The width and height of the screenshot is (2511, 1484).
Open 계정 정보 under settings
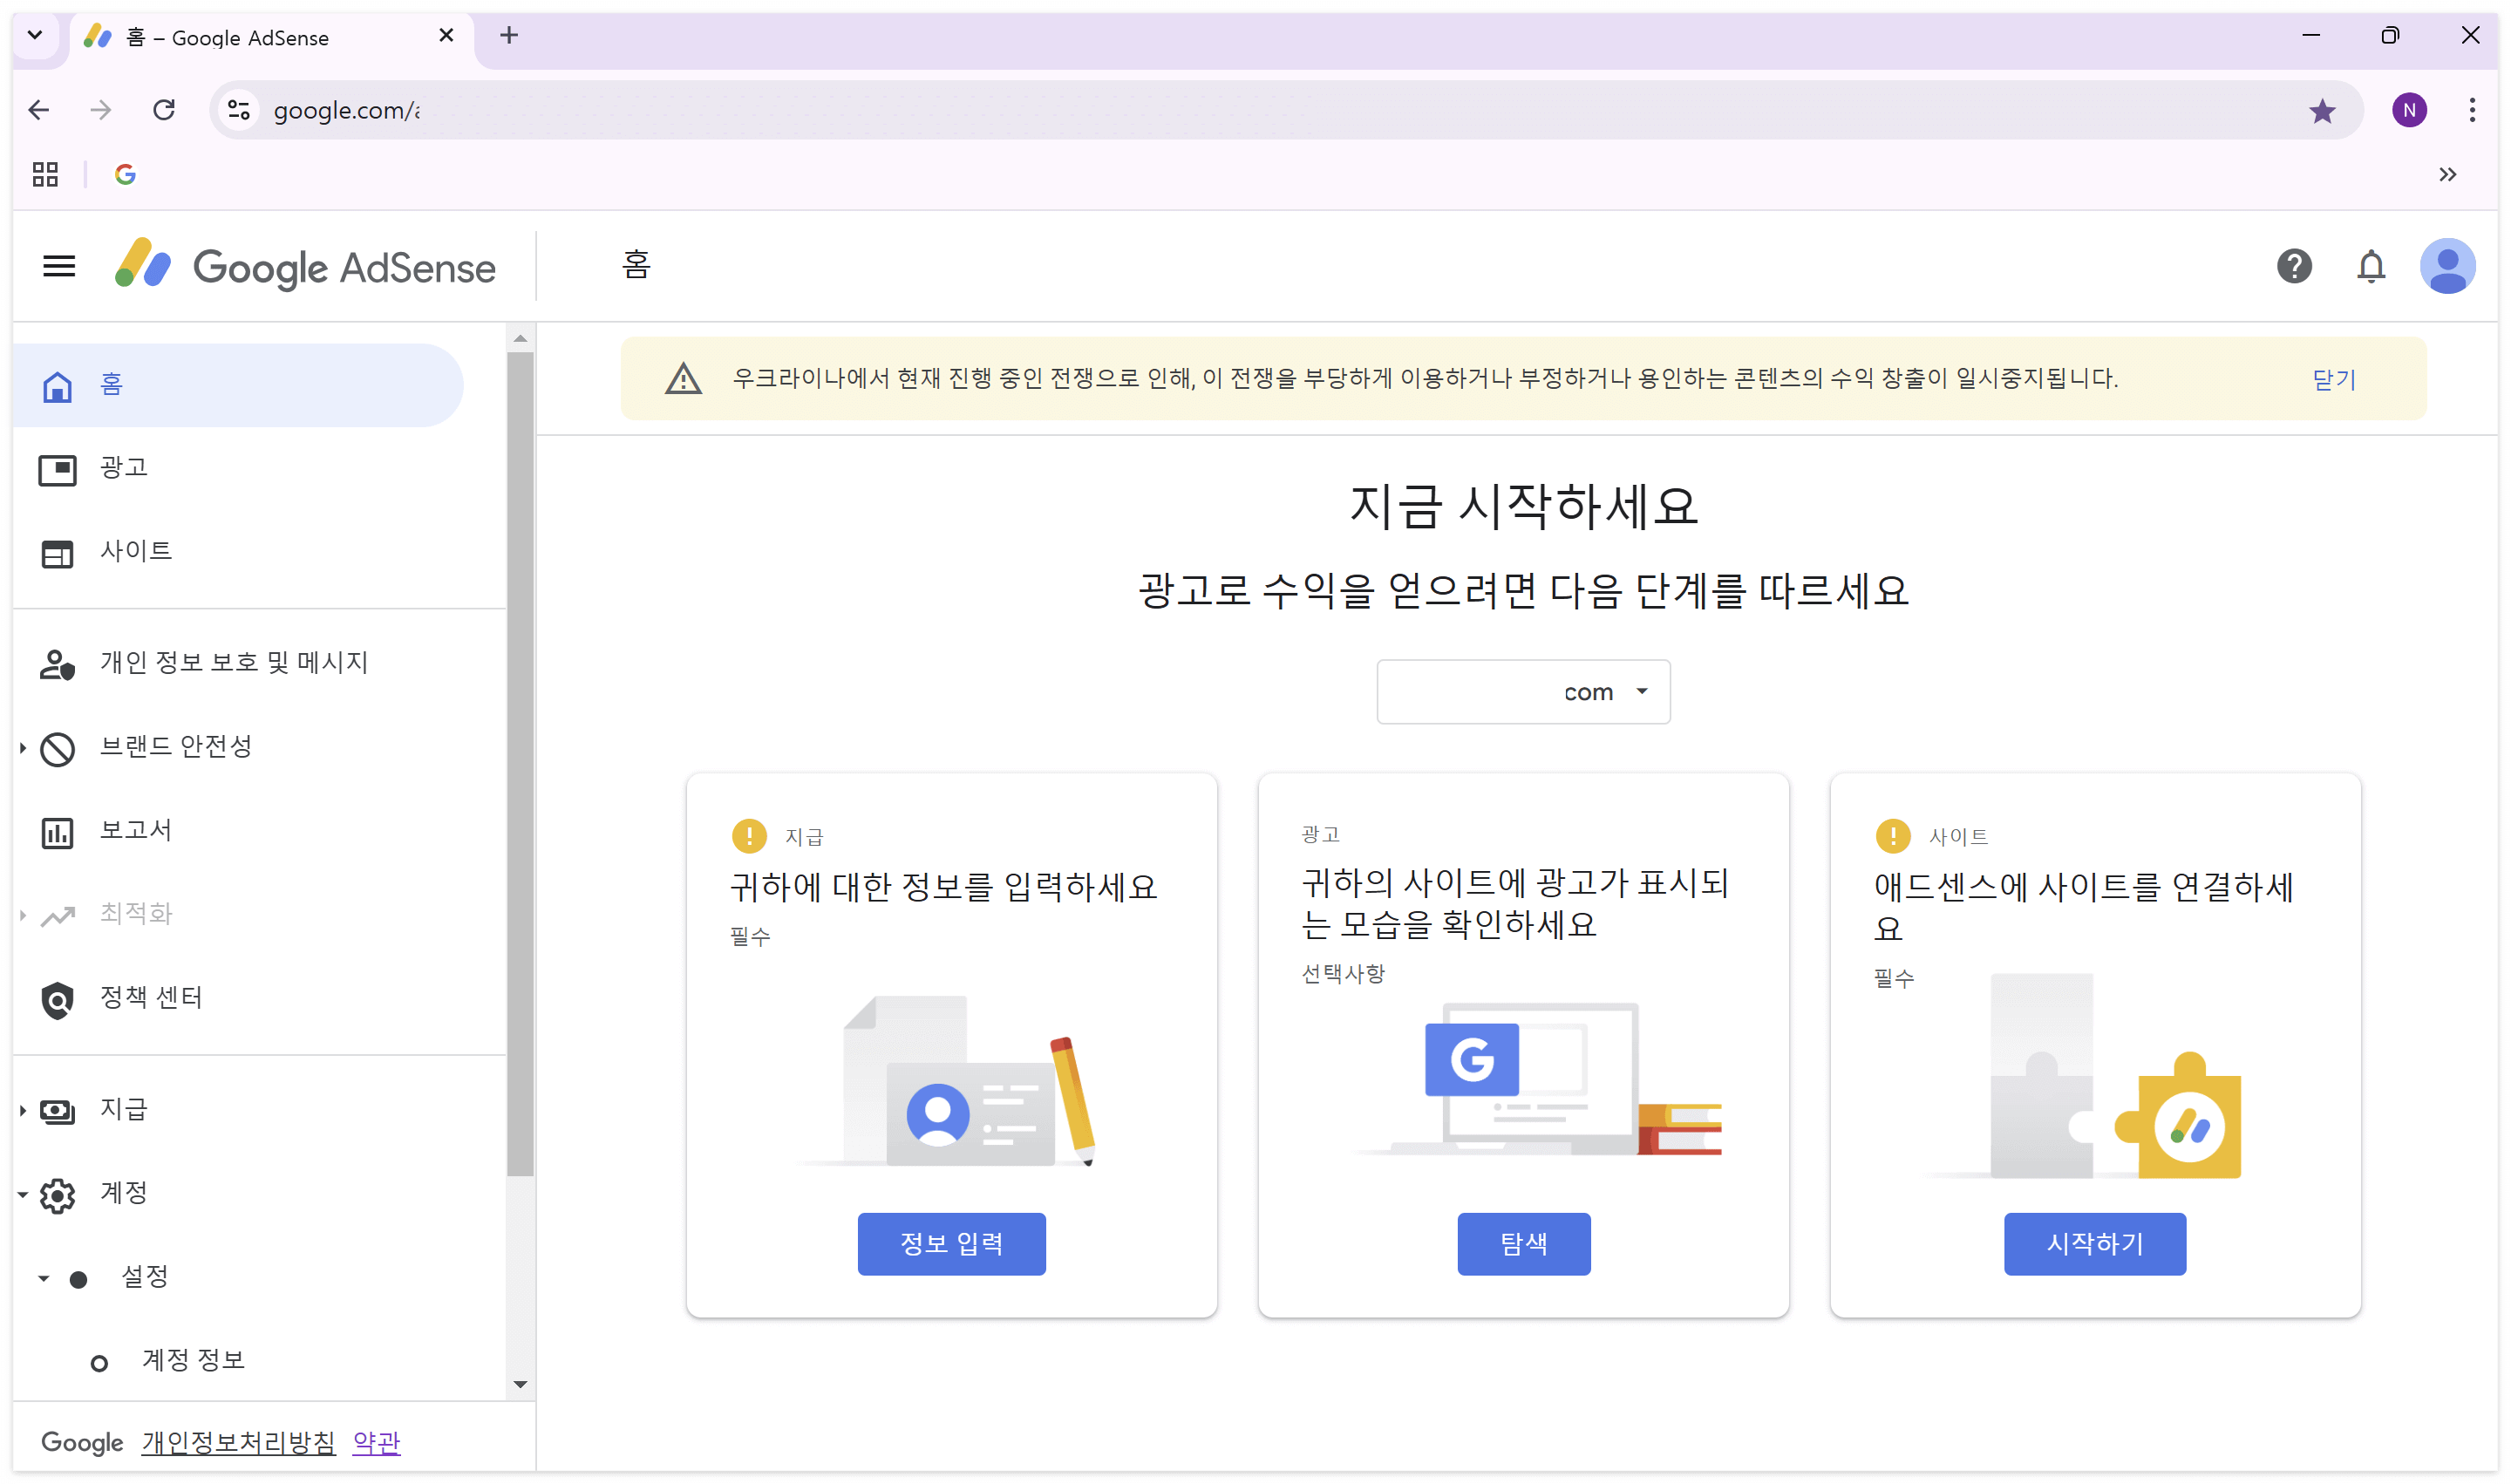tap(193, 1360)
